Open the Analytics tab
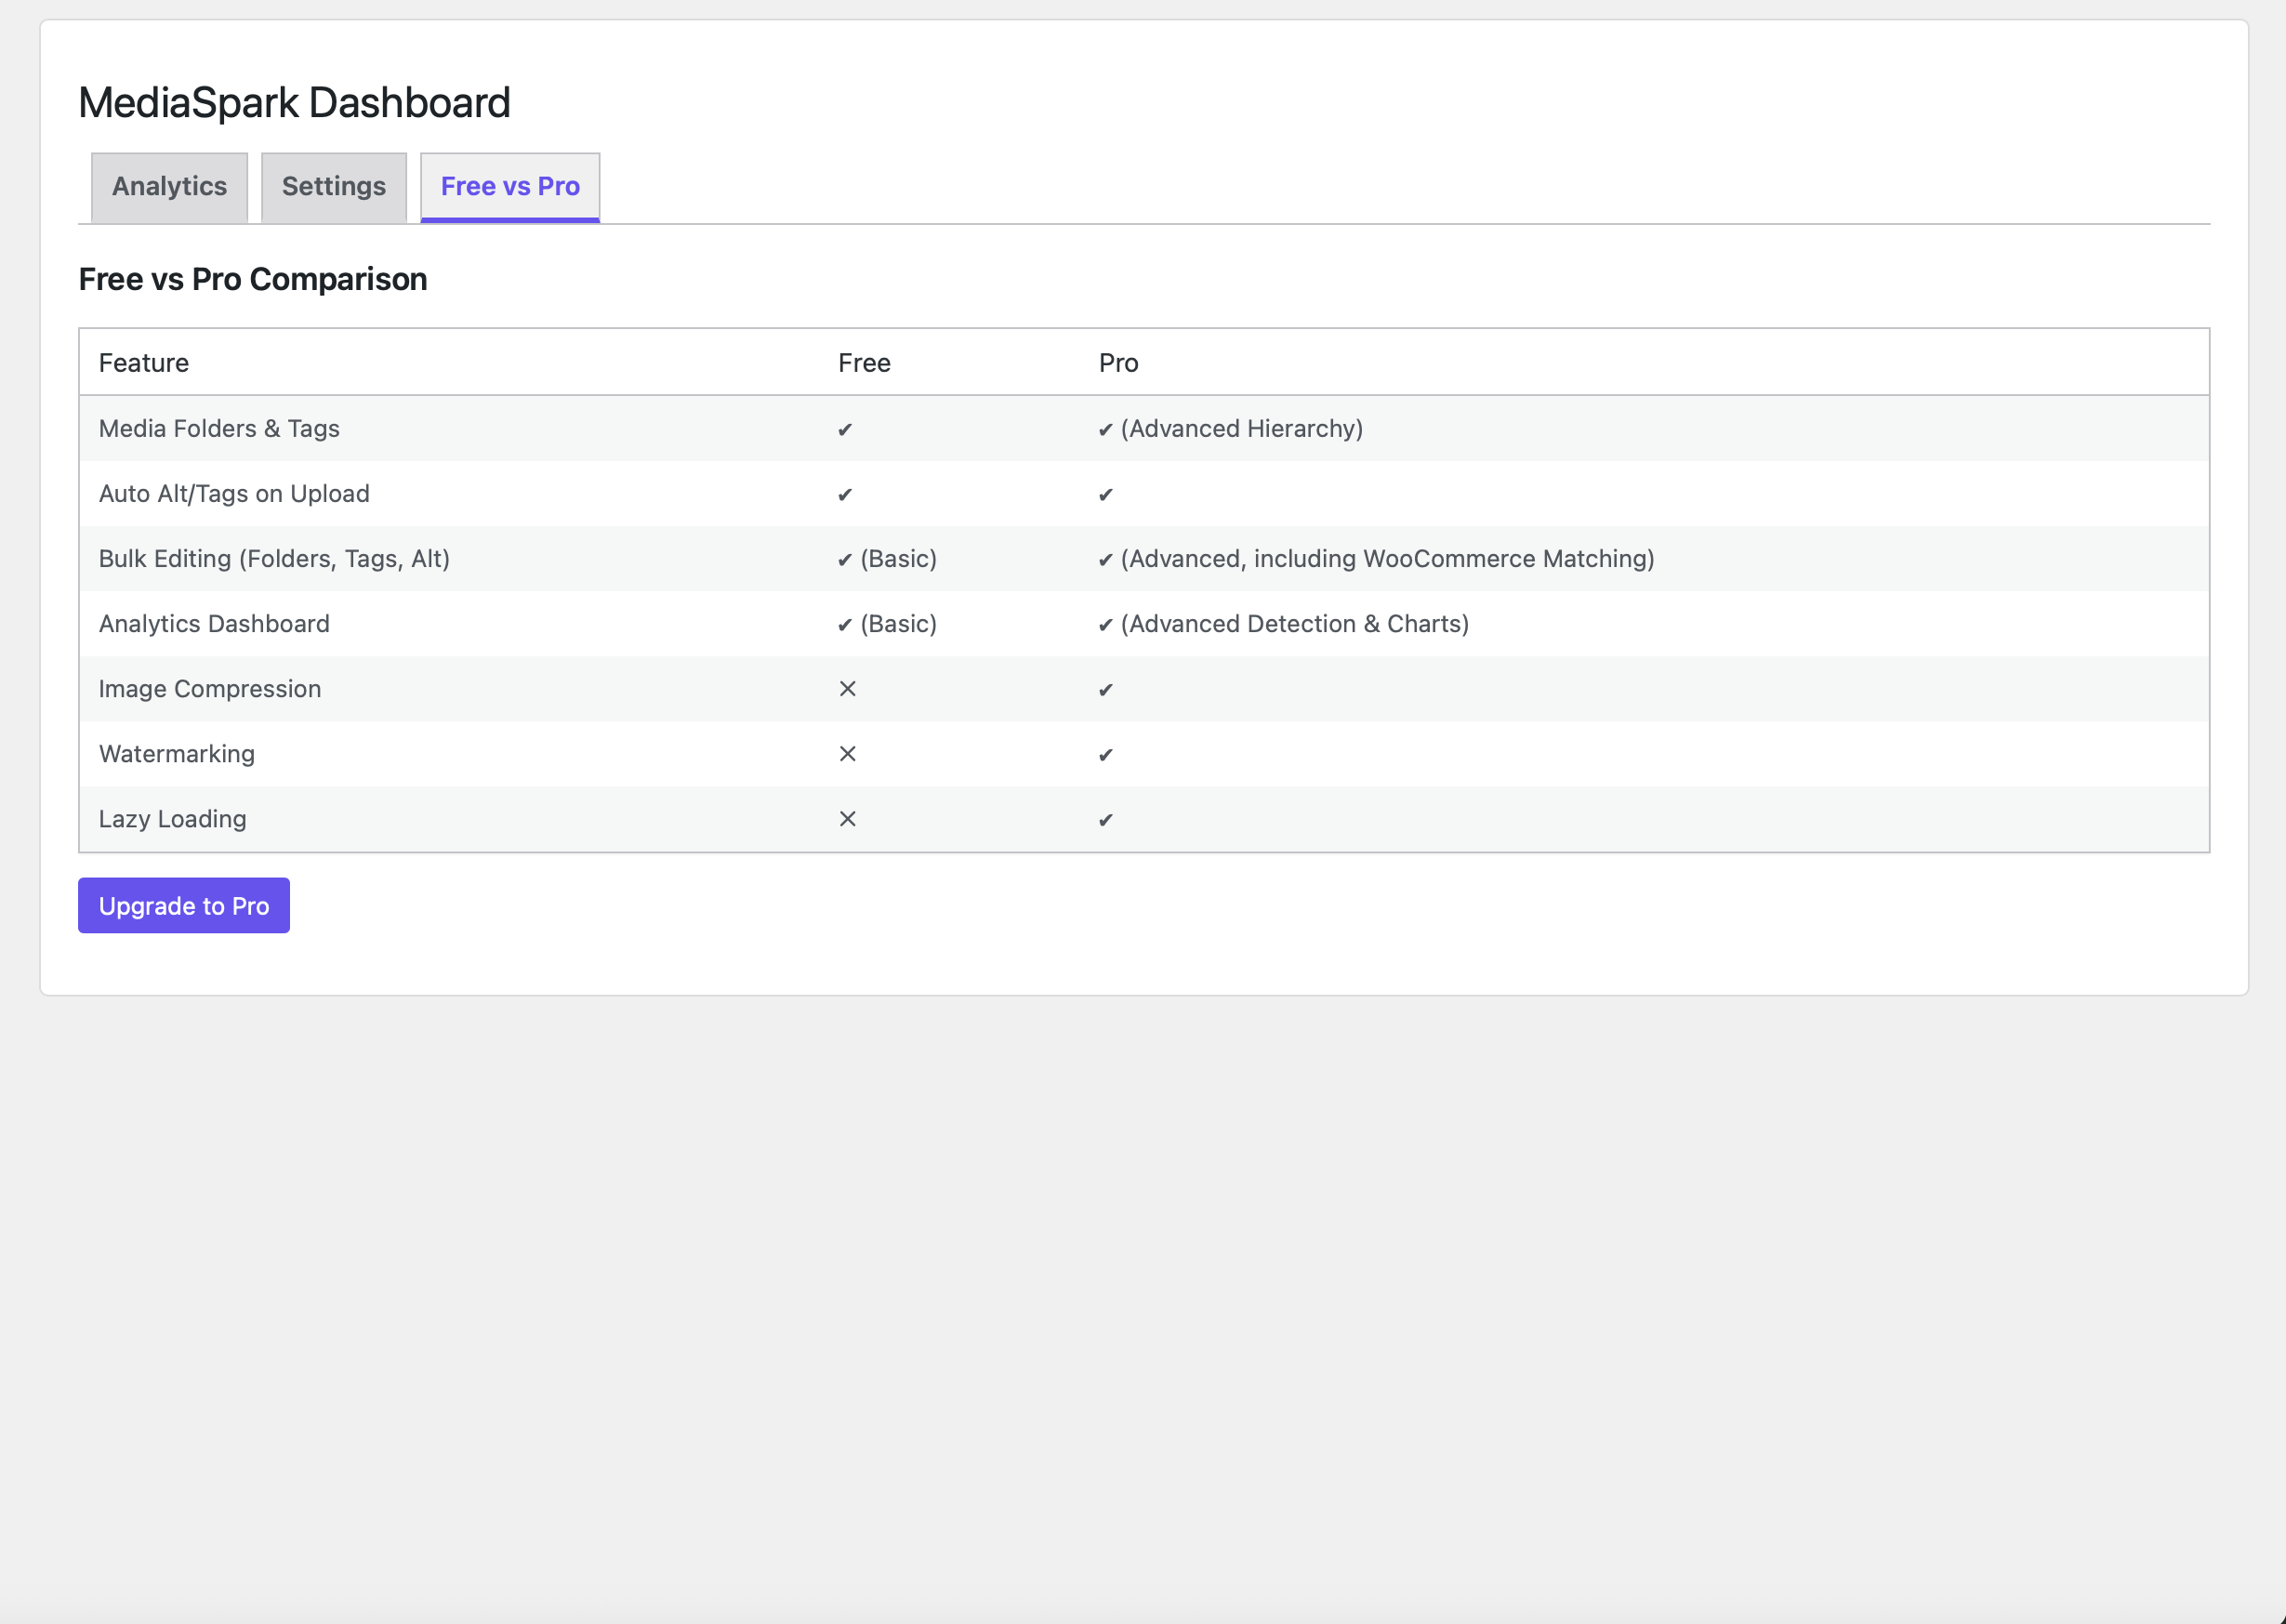2286x1624 pixels. (169, 187)
